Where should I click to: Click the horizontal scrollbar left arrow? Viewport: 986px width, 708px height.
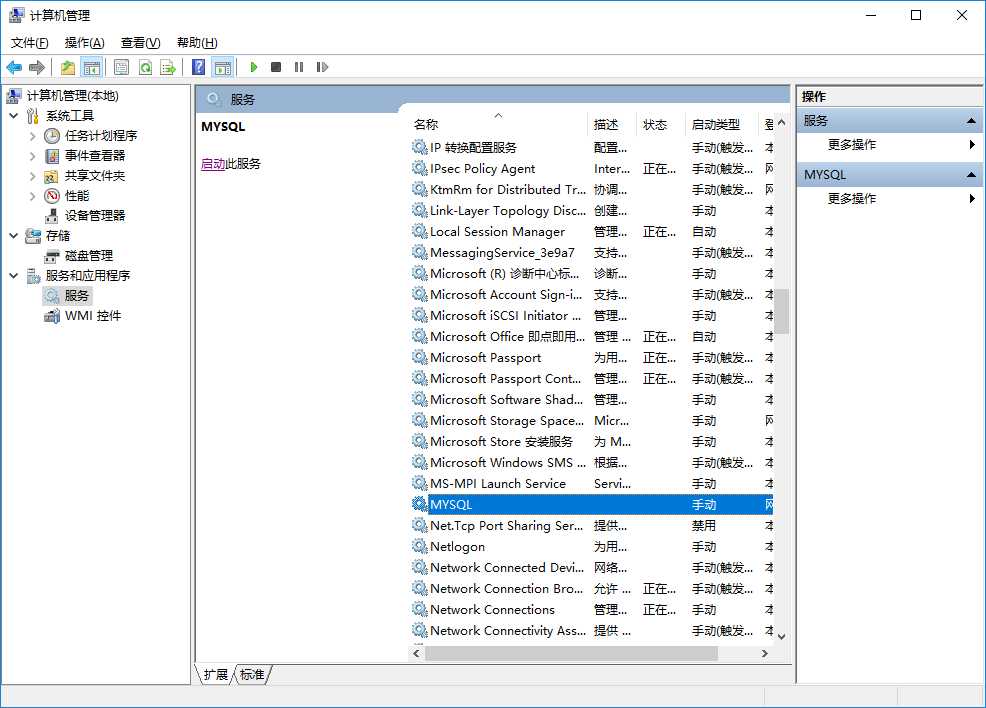[x=416, y=653]
